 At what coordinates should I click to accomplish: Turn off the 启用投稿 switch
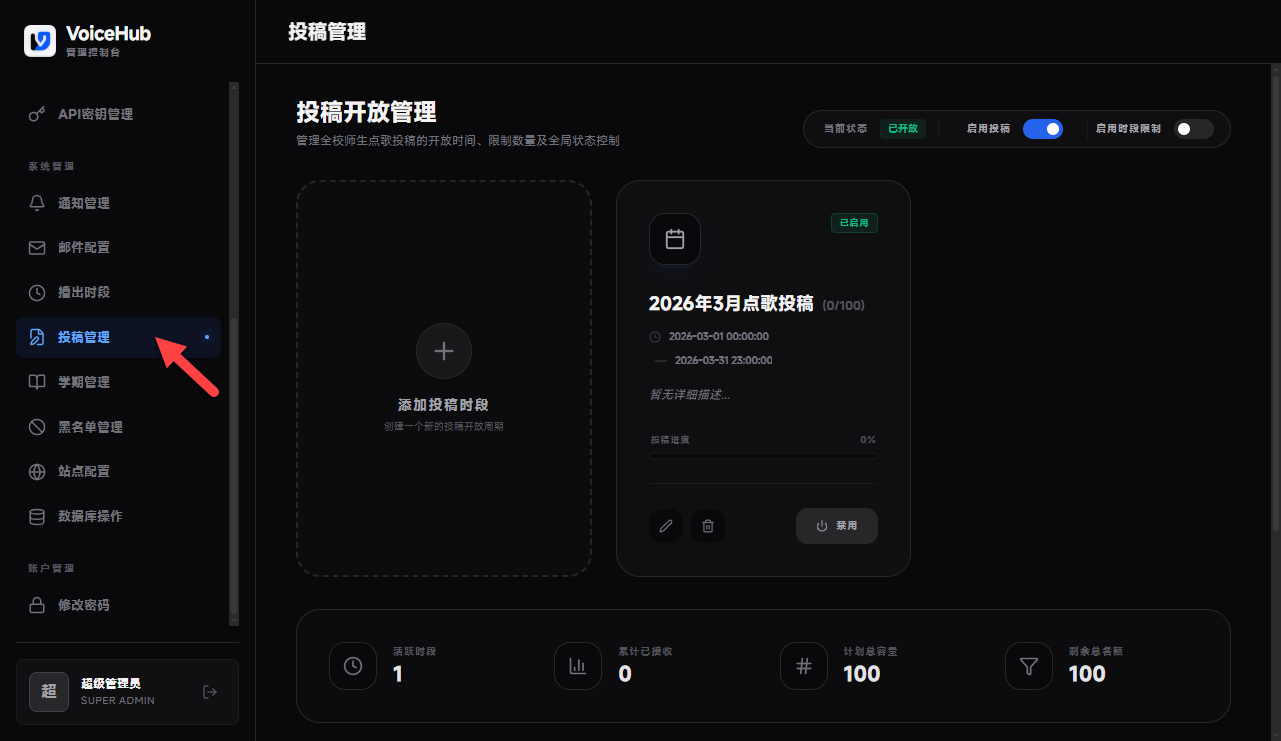pyautogui.click(x=1043, y=129)
